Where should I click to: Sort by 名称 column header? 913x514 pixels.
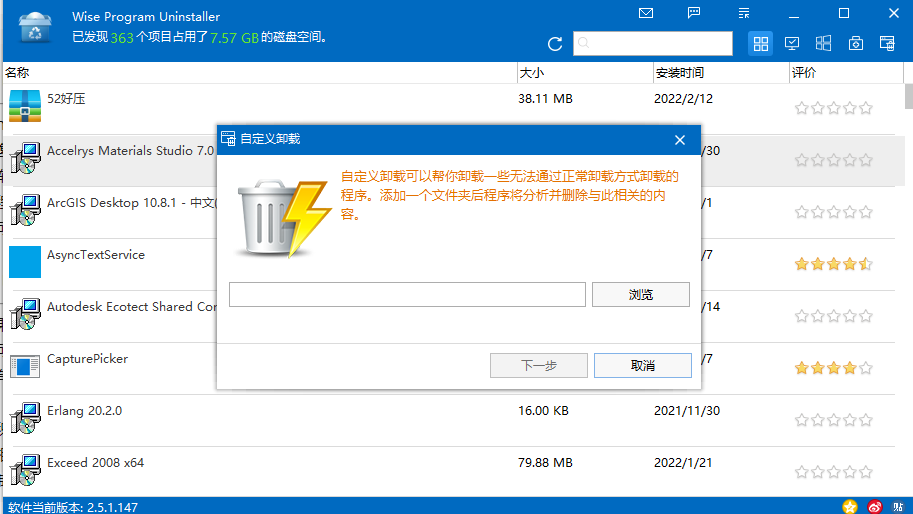[x=259, y=73]
